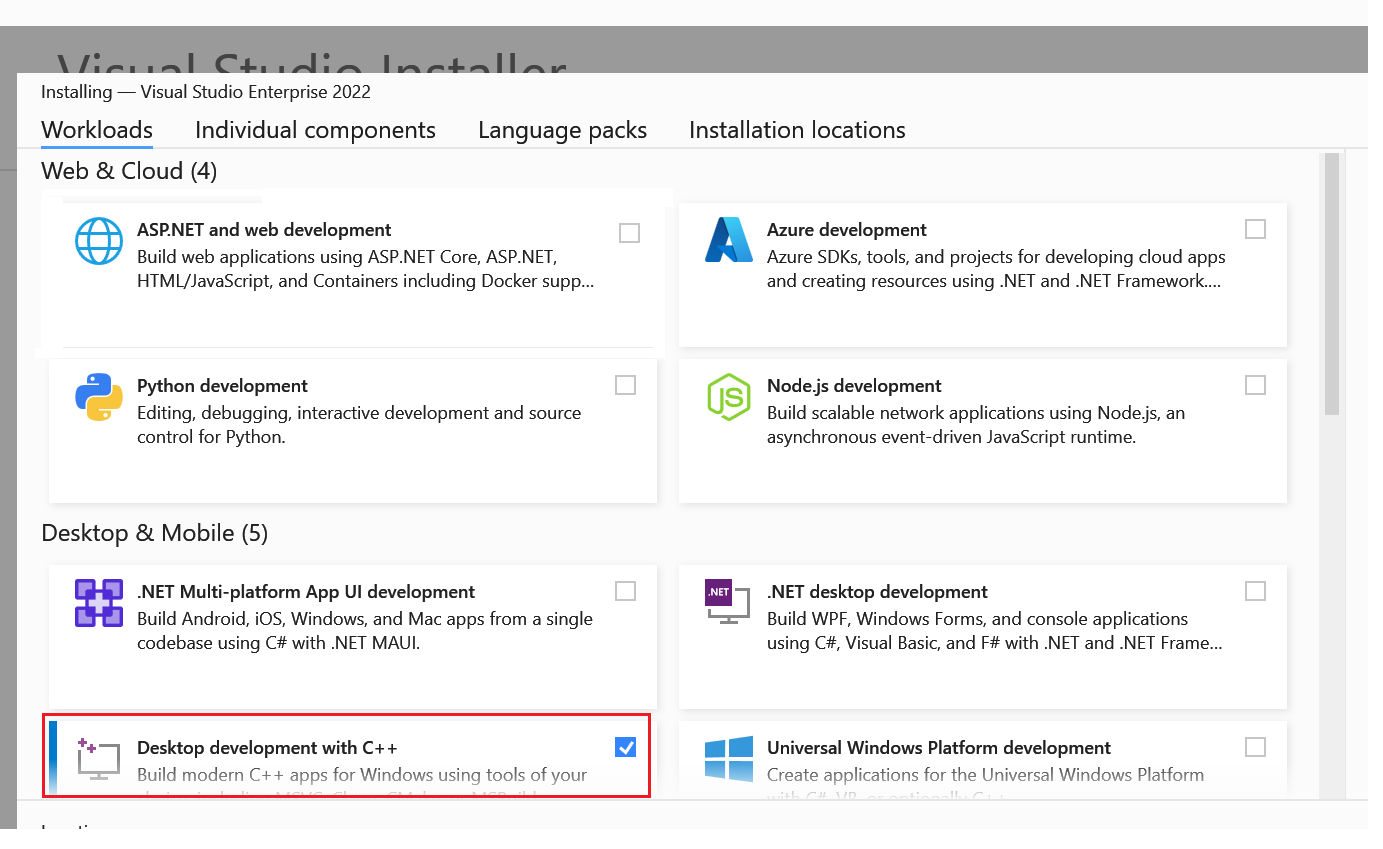Click the .NET desktop development icon
The width and height of the screenshot is (1383, 849).
click(x=728, y=602)
